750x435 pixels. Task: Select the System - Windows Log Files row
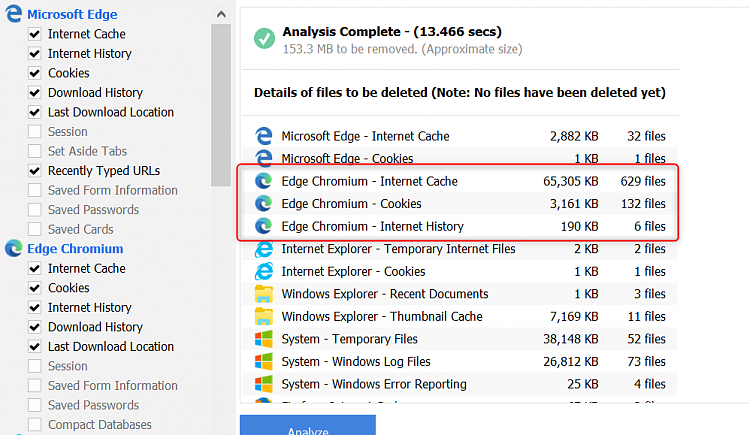[460, 361]
